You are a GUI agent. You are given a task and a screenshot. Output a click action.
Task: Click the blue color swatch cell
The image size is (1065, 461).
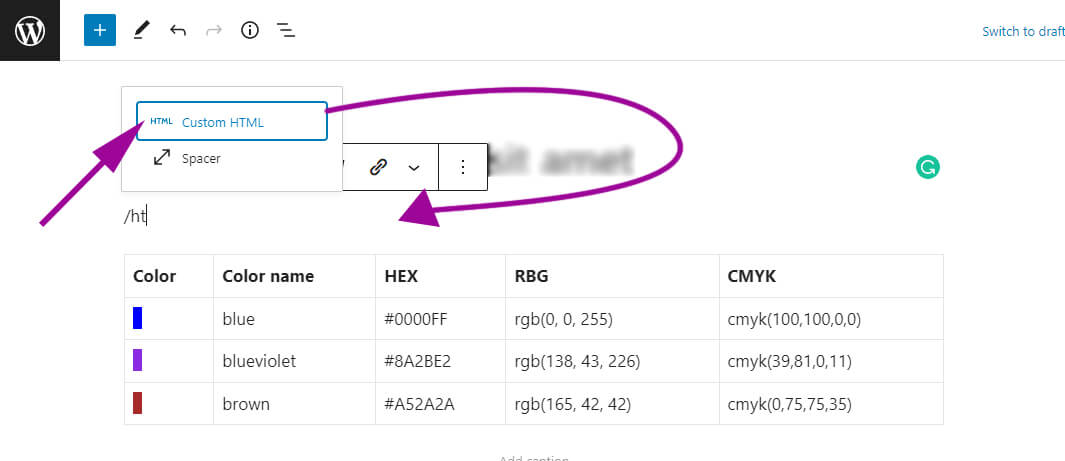pos(138,319)
